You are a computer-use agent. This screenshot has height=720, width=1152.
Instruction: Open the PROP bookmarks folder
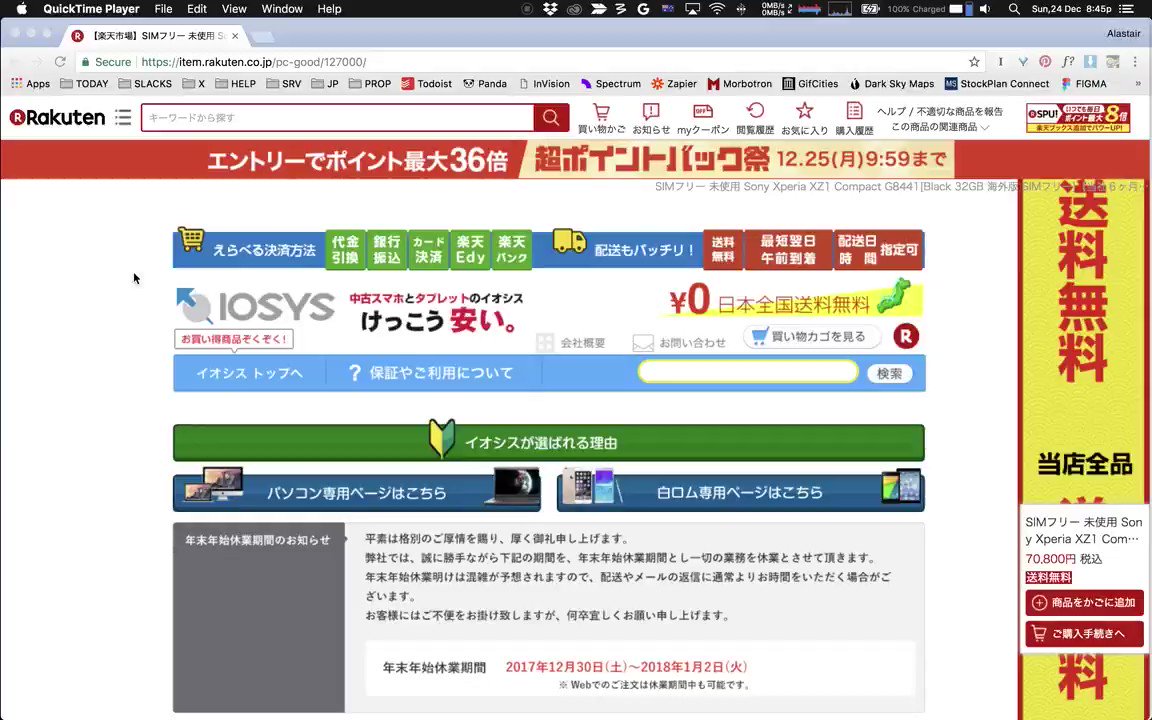pos(370,84)
